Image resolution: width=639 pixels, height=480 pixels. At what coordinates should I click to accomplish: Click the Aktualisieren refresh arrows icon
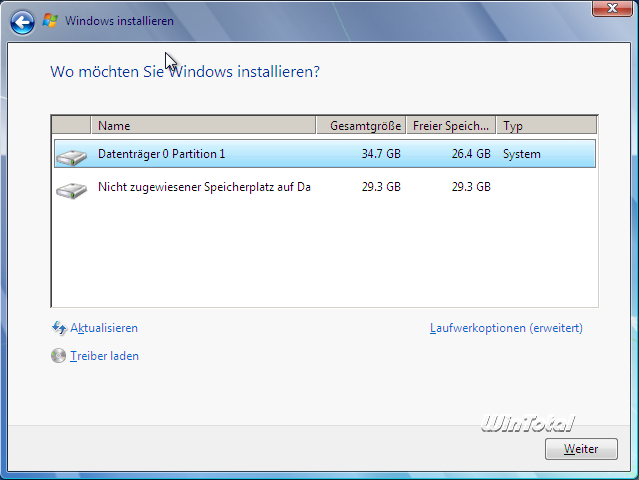click(59, 328)
